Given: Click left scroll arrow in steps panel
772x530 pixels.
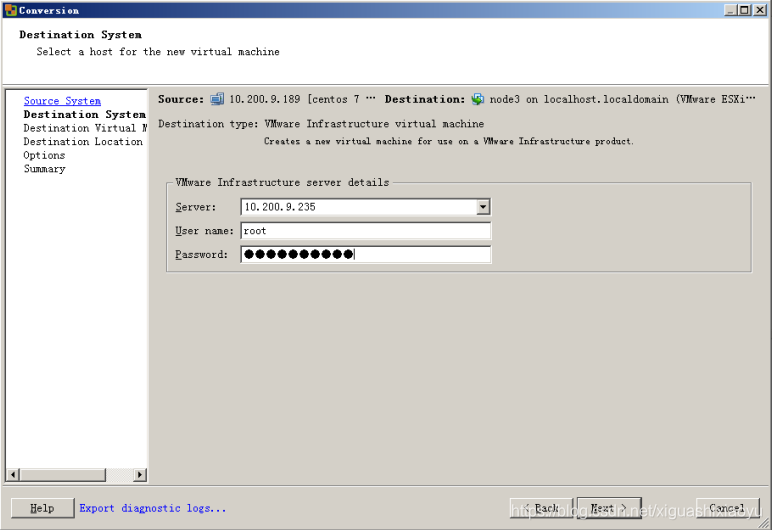Looking at the screenshot, I should (x=13, y=475).
